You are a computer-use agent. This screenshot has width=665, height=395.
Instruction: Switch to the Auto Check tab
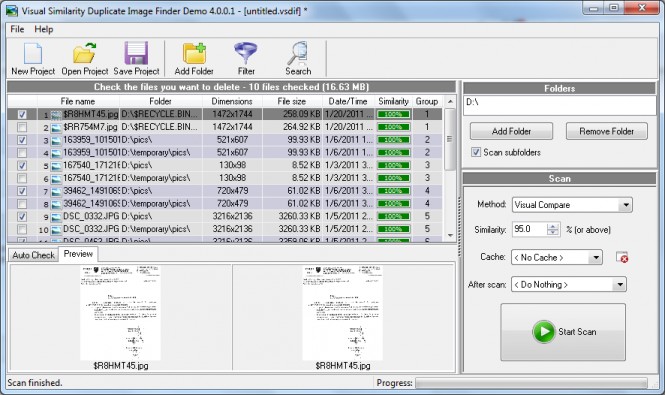(x=34, y=255)
